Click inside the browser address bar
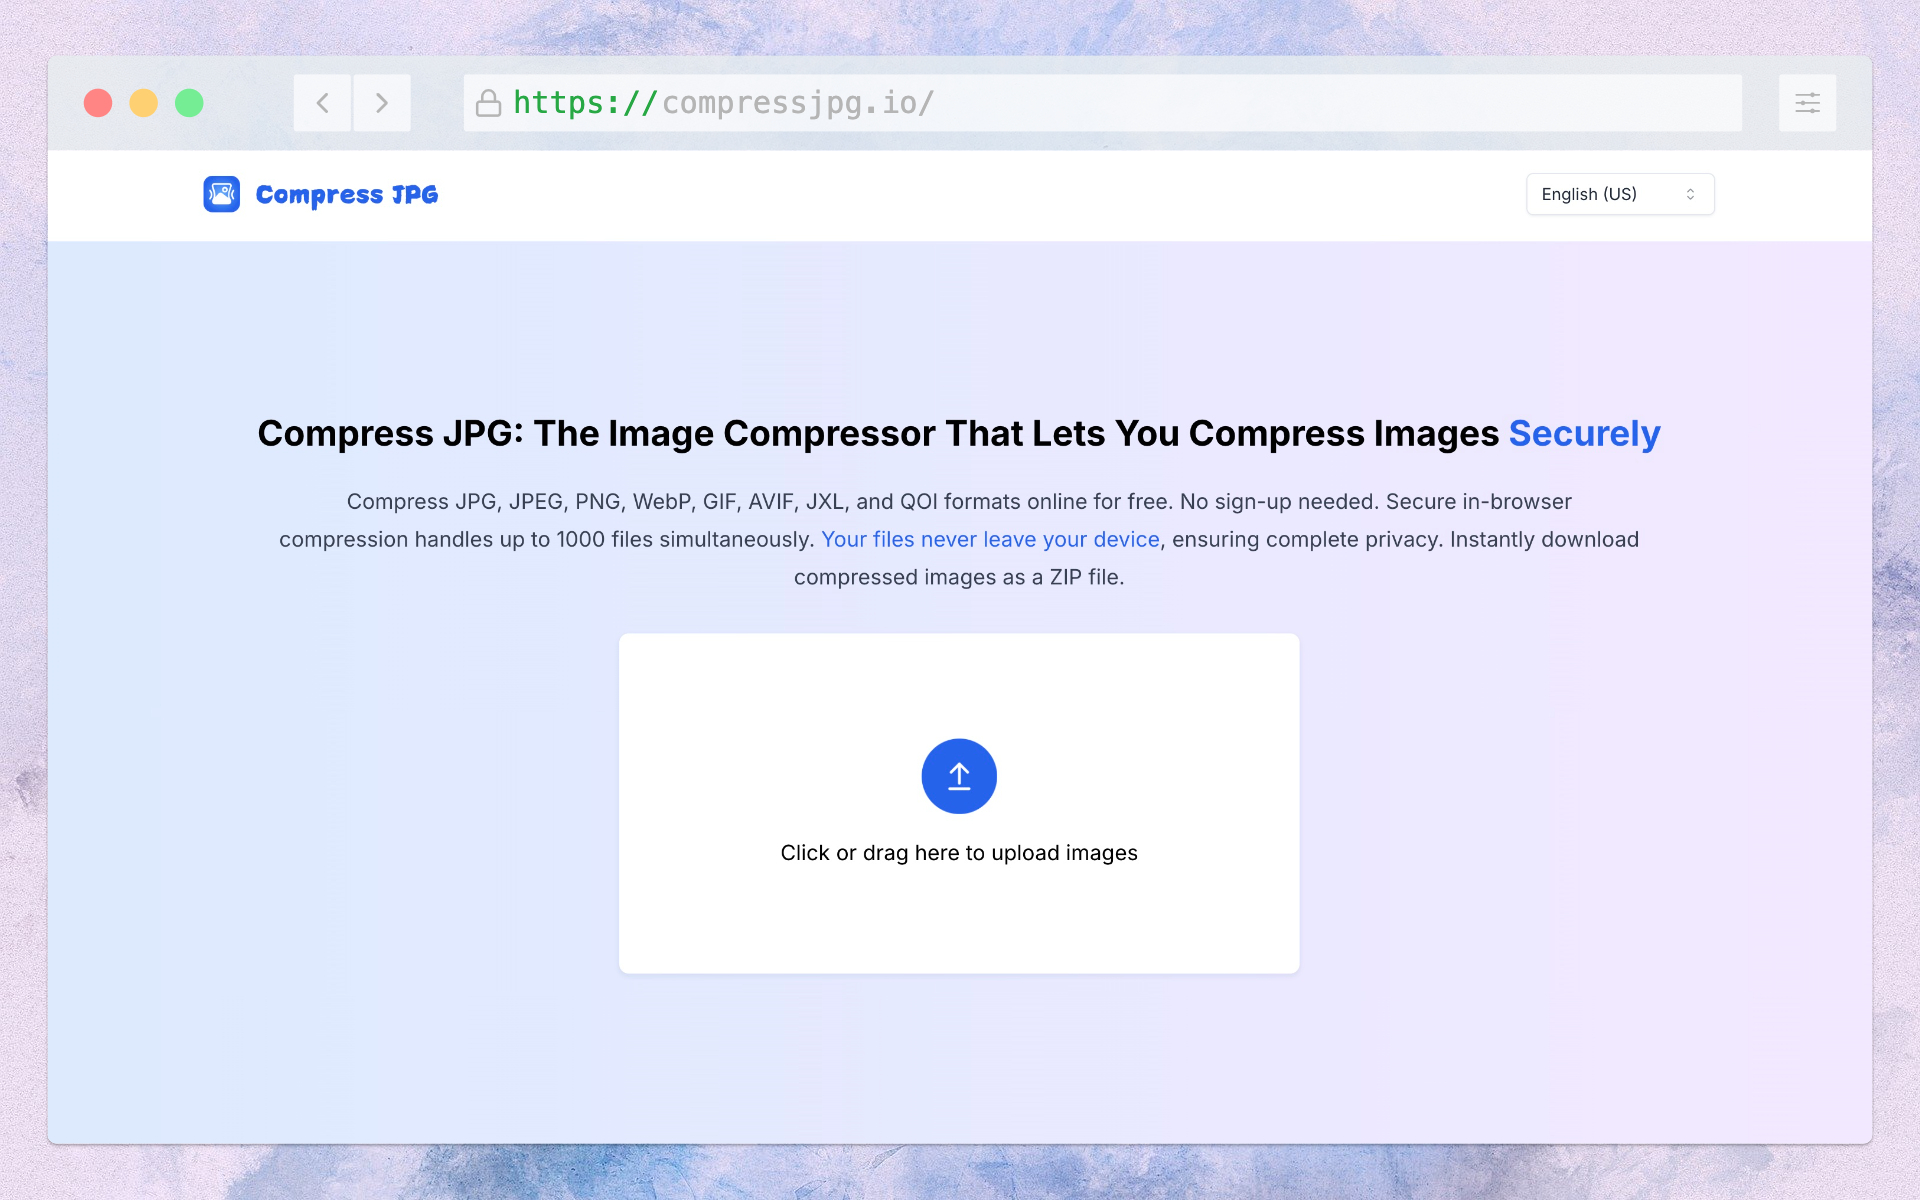The width and height of the screenshot is (1920, 1200). (1100, 102)
